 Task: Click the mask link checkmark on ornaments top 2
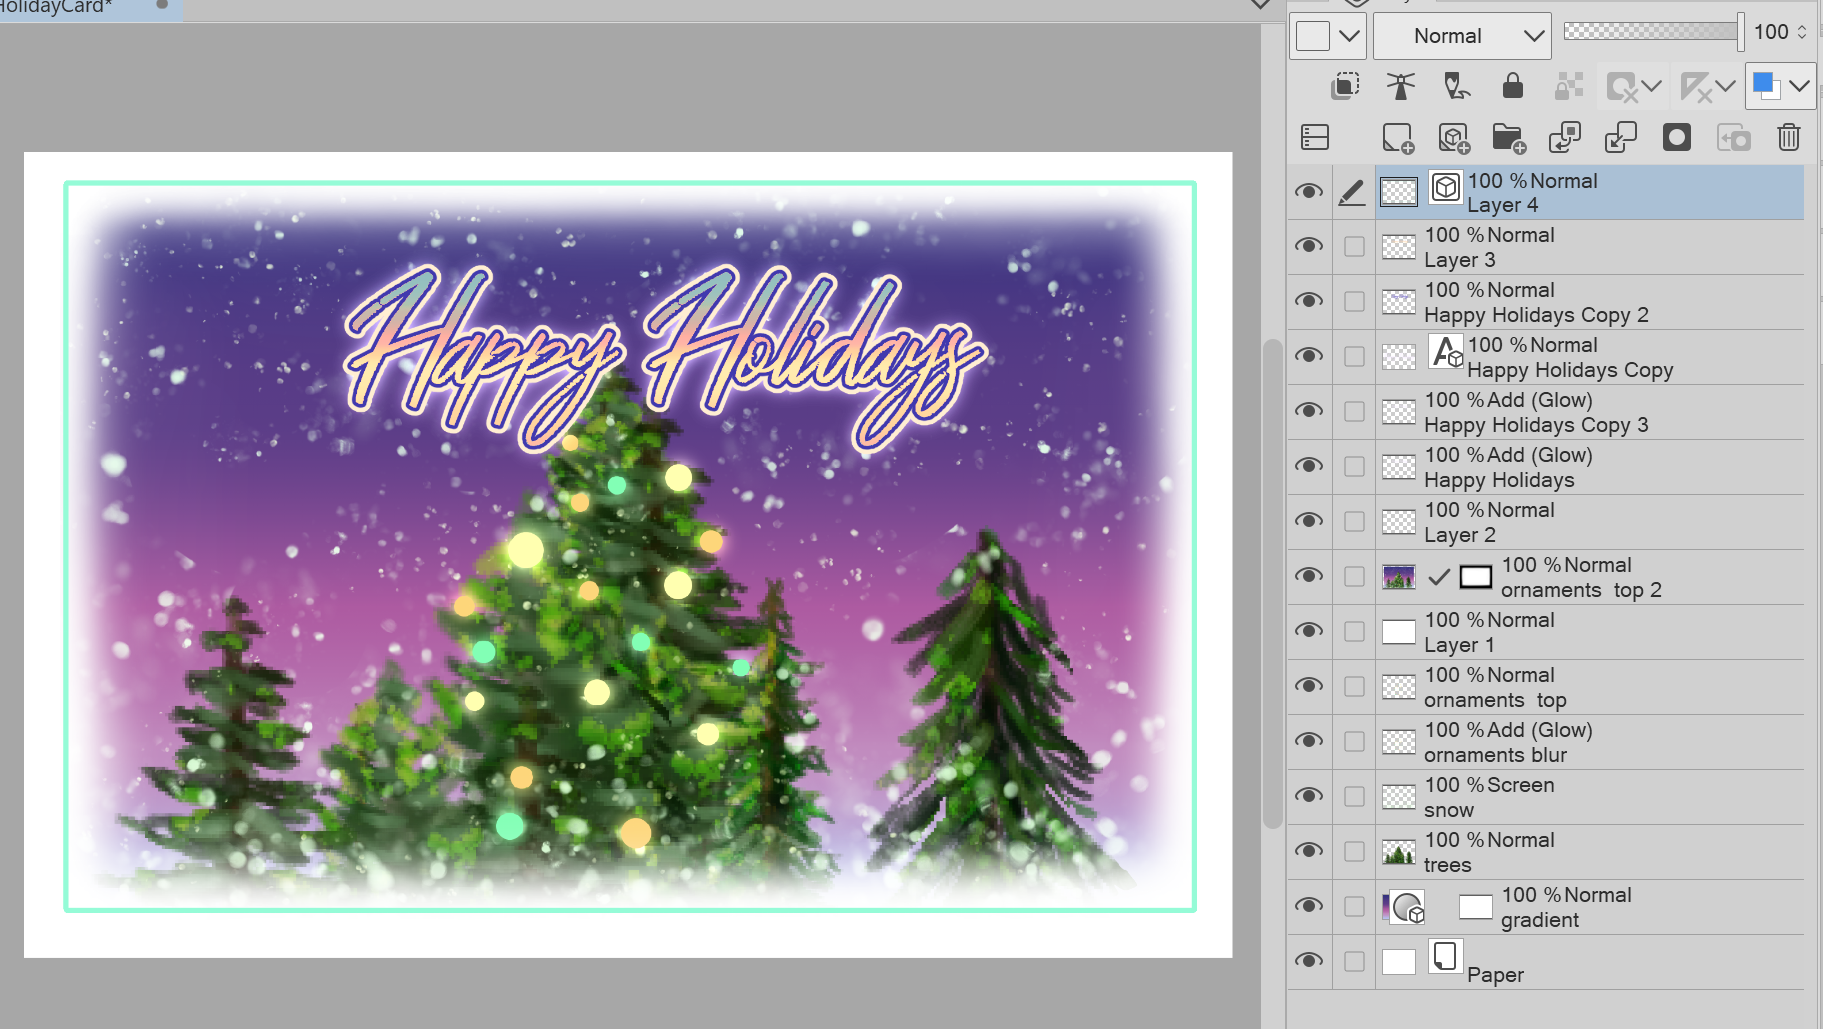coord(1439,577)
